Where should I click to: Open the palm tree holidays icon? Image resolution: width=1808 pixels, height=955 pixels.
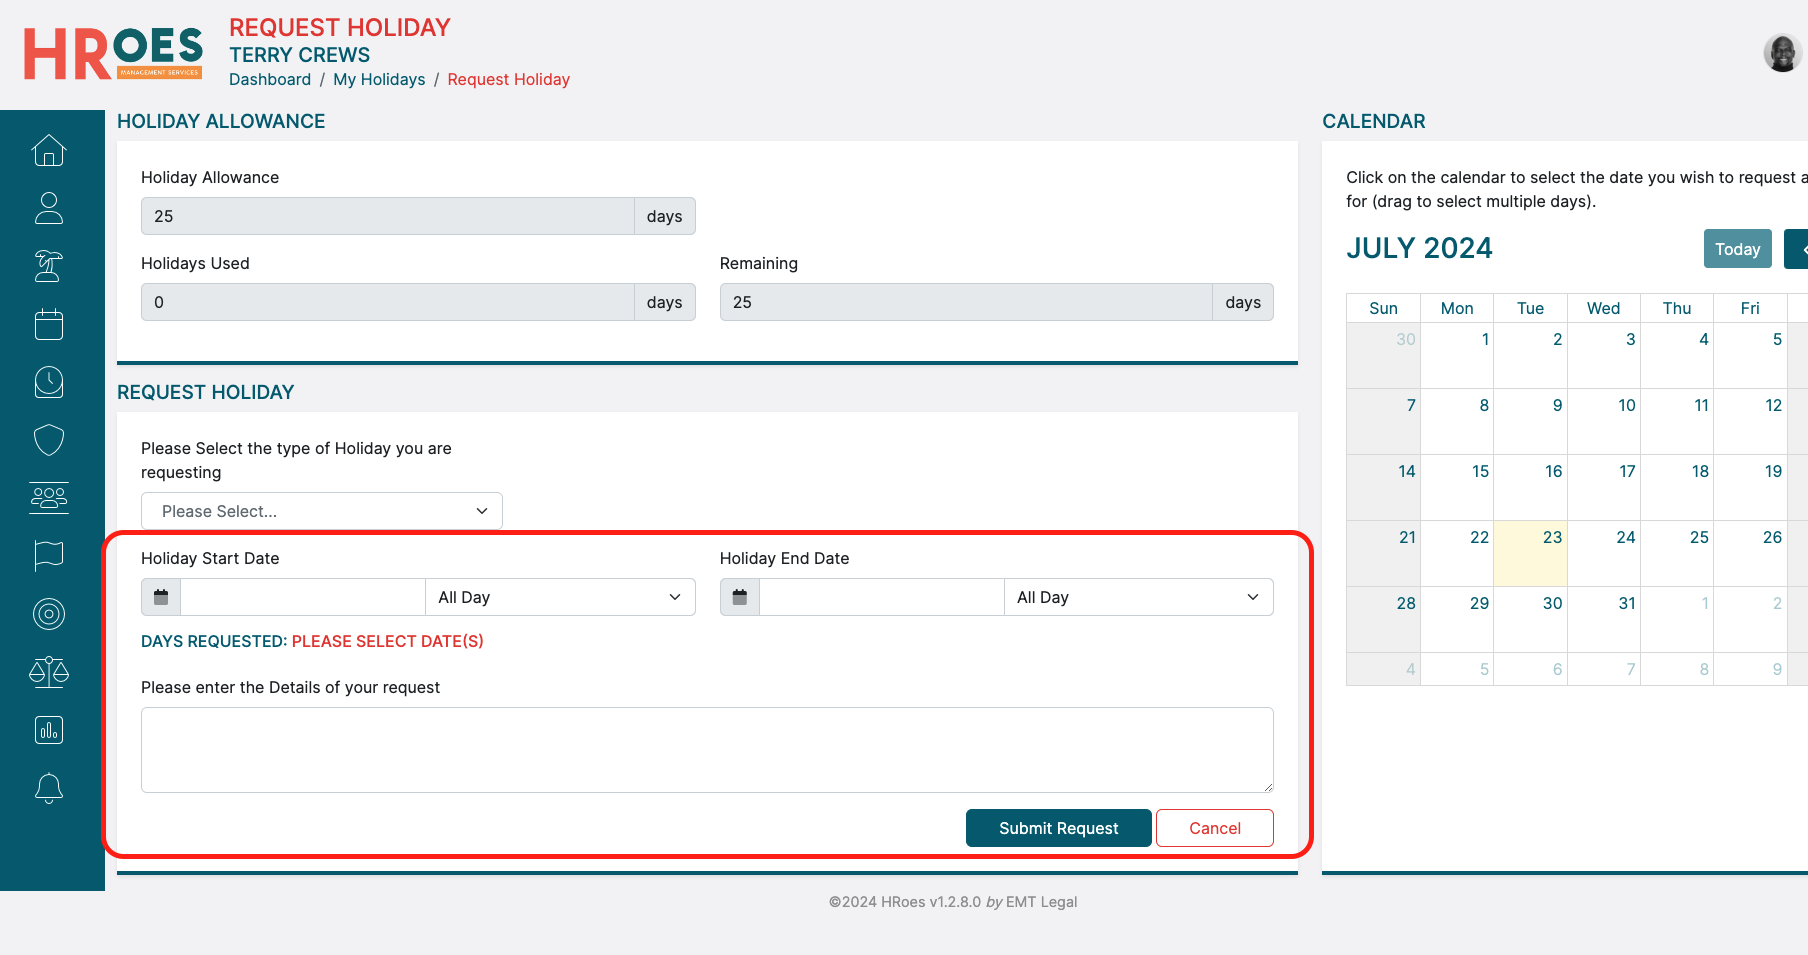pyautogui.click(x=49, y=266)
